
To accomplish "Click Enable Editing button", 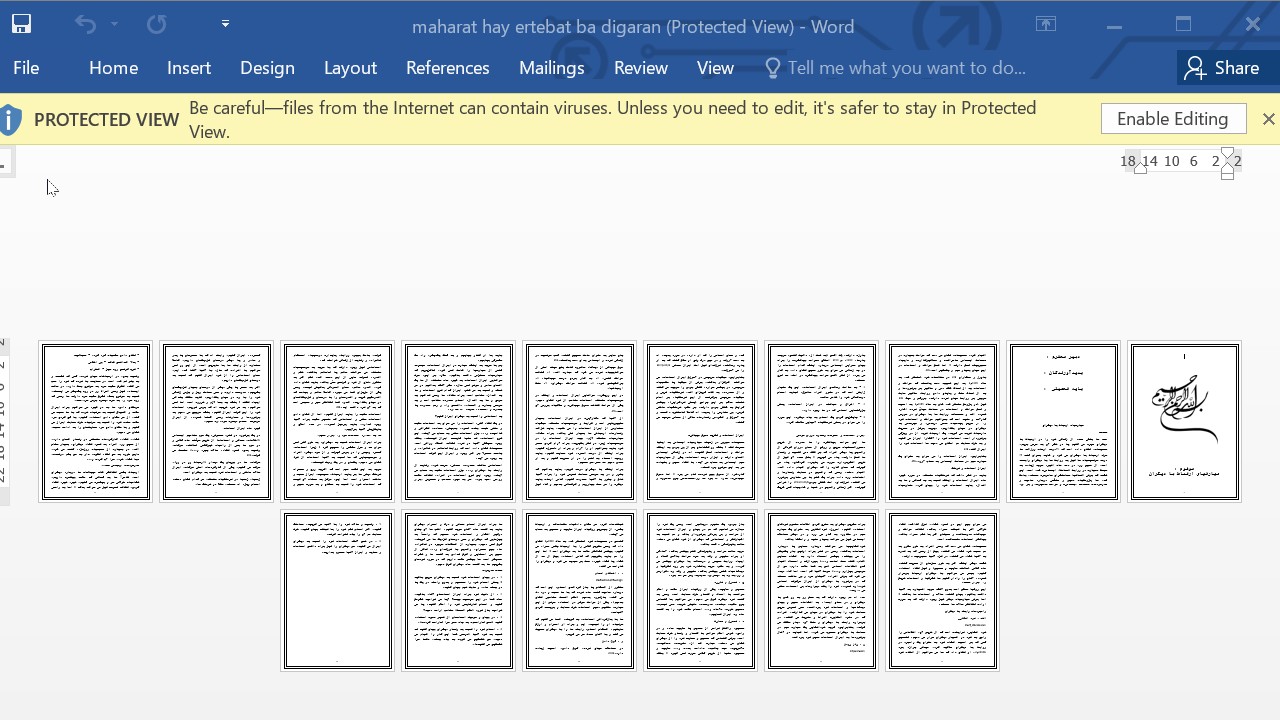I will pyautogui.click(x=1173, y=119).
